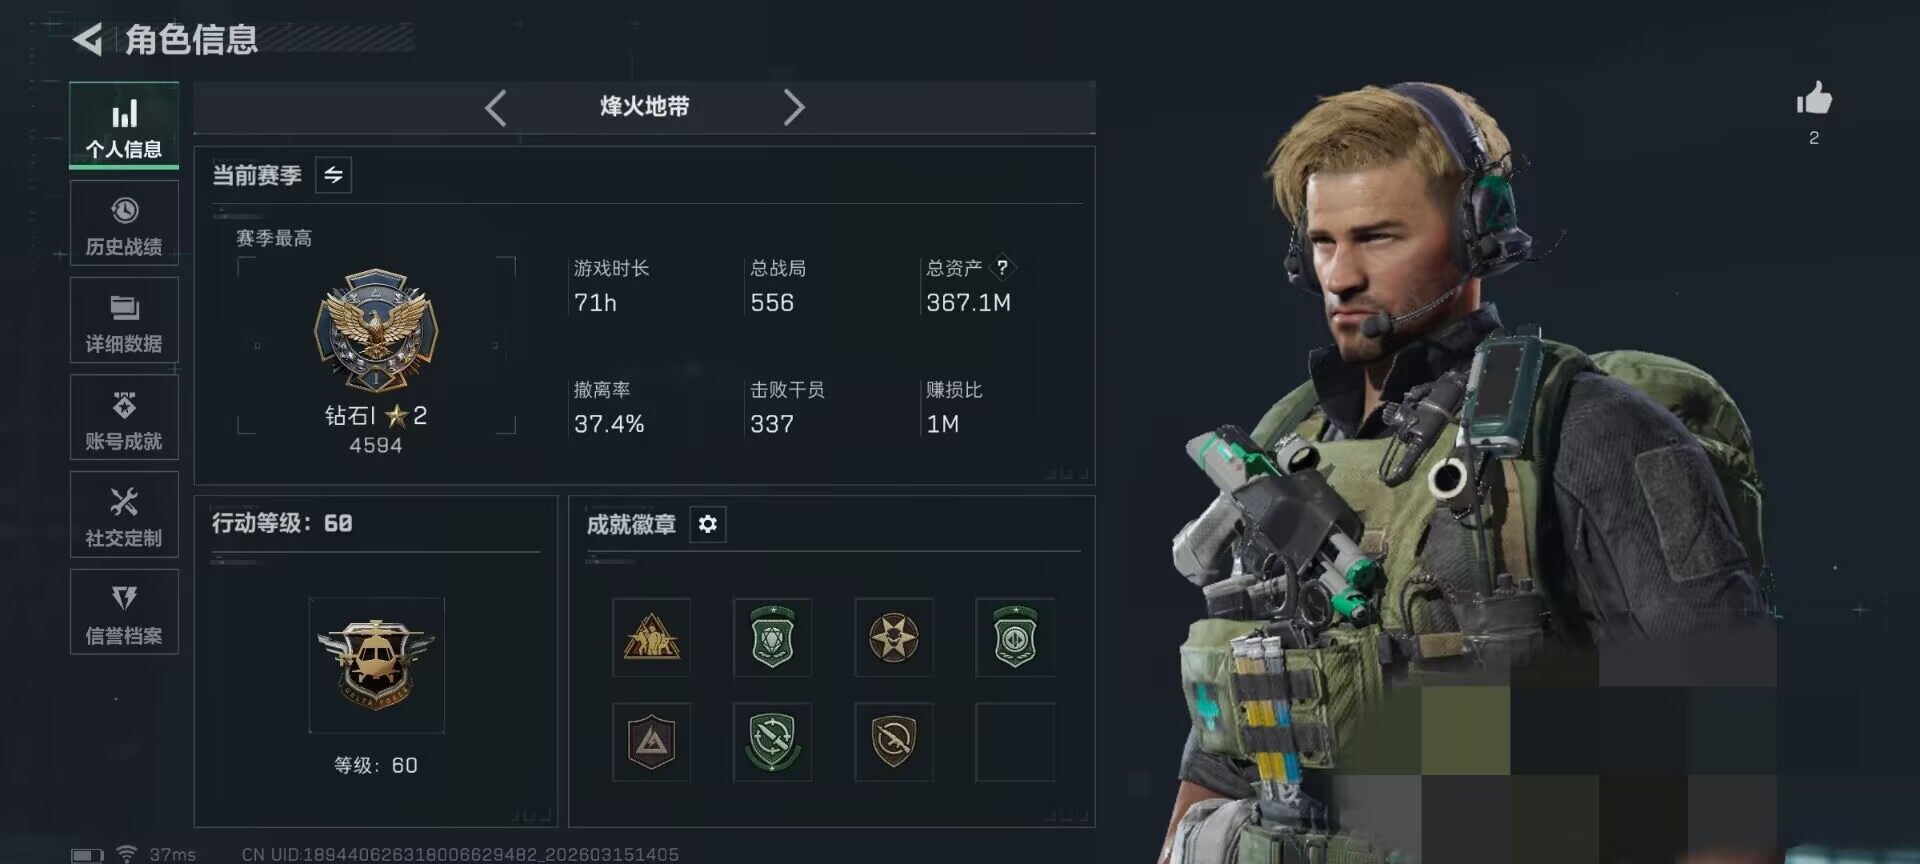The height and width of the screenshot is (864, 1920).
Task: Select the green circular-arrows shield badge
Action: pos(772,742)
